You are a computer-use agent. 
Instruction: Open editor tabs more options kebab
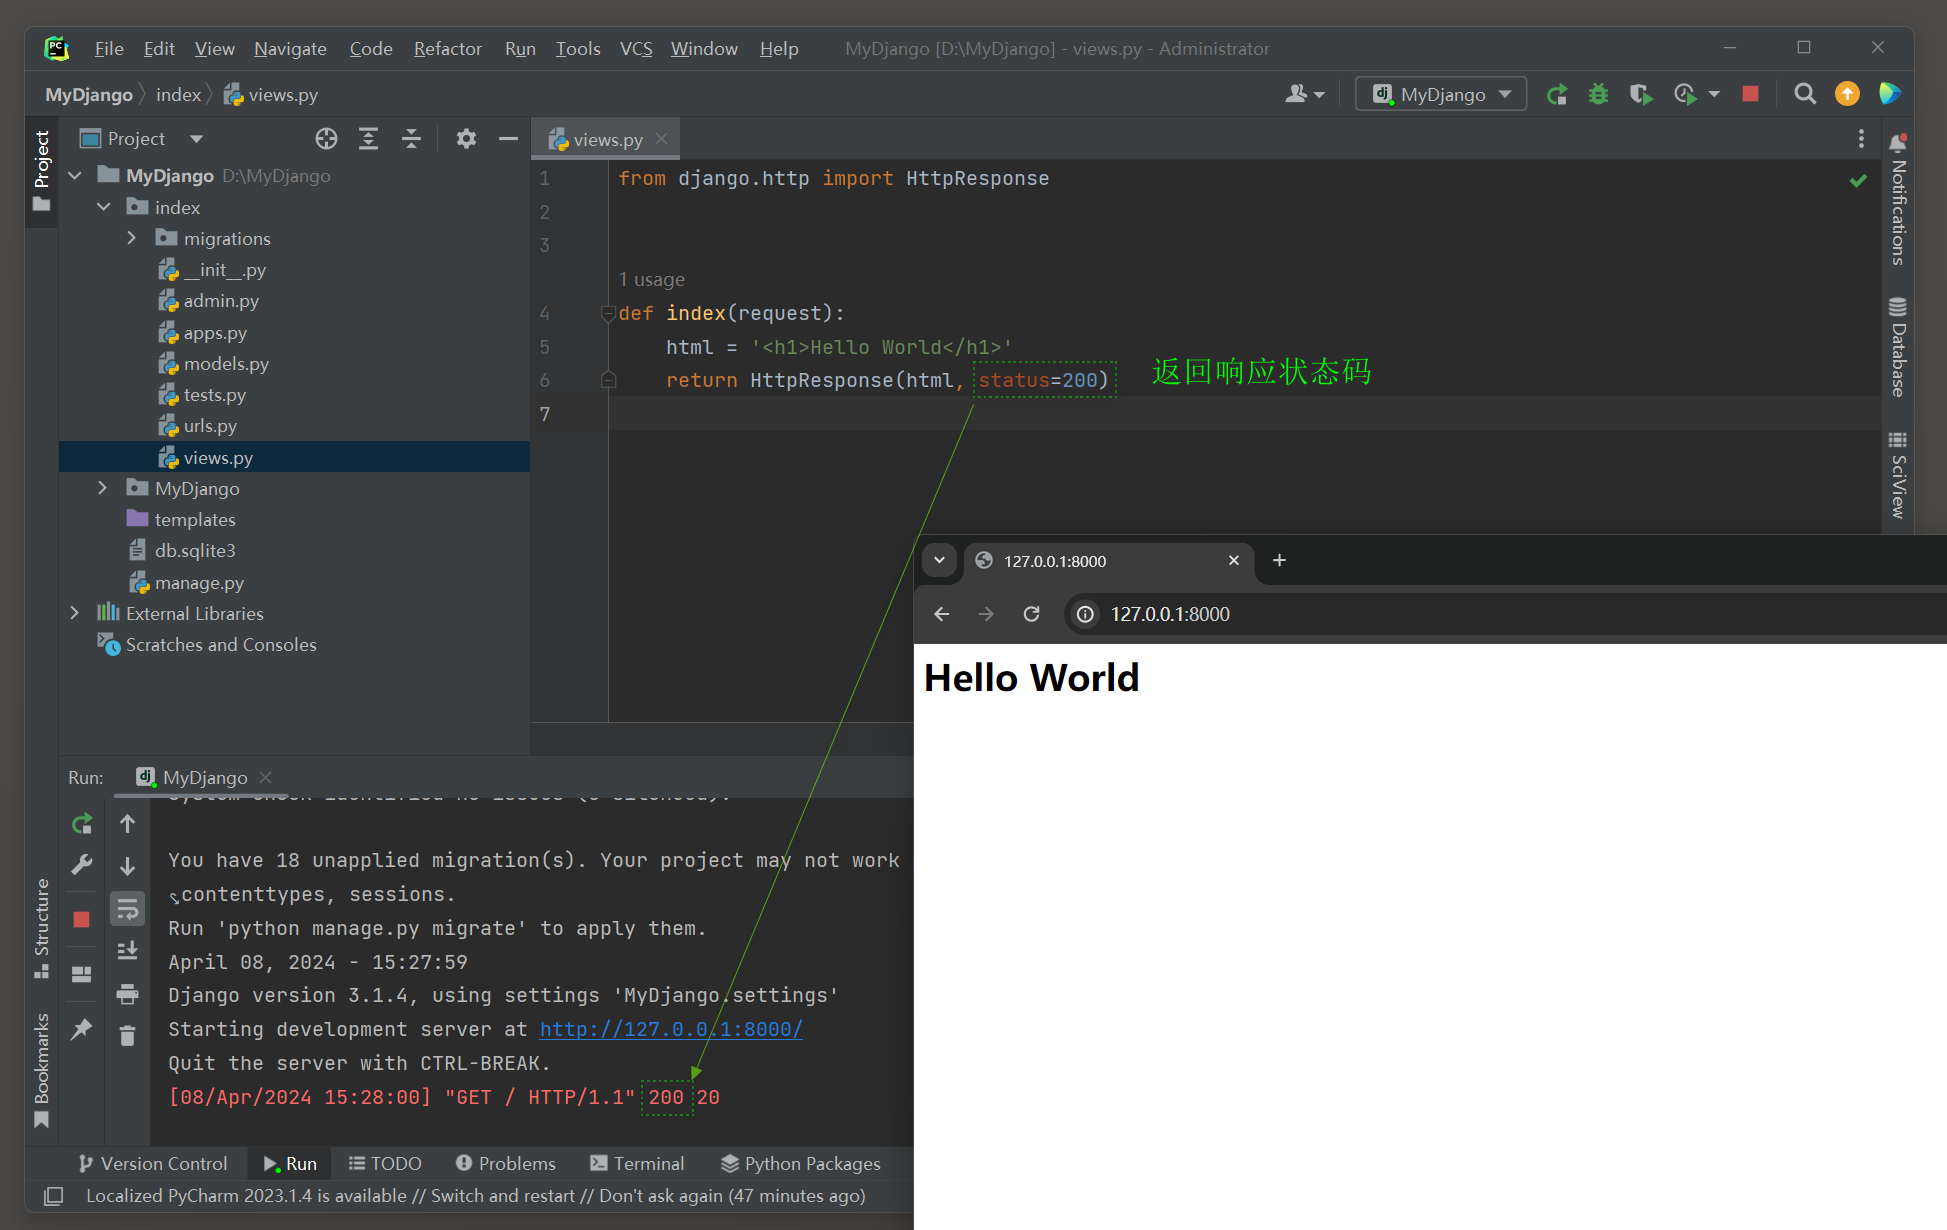(x=1861, y=139)
